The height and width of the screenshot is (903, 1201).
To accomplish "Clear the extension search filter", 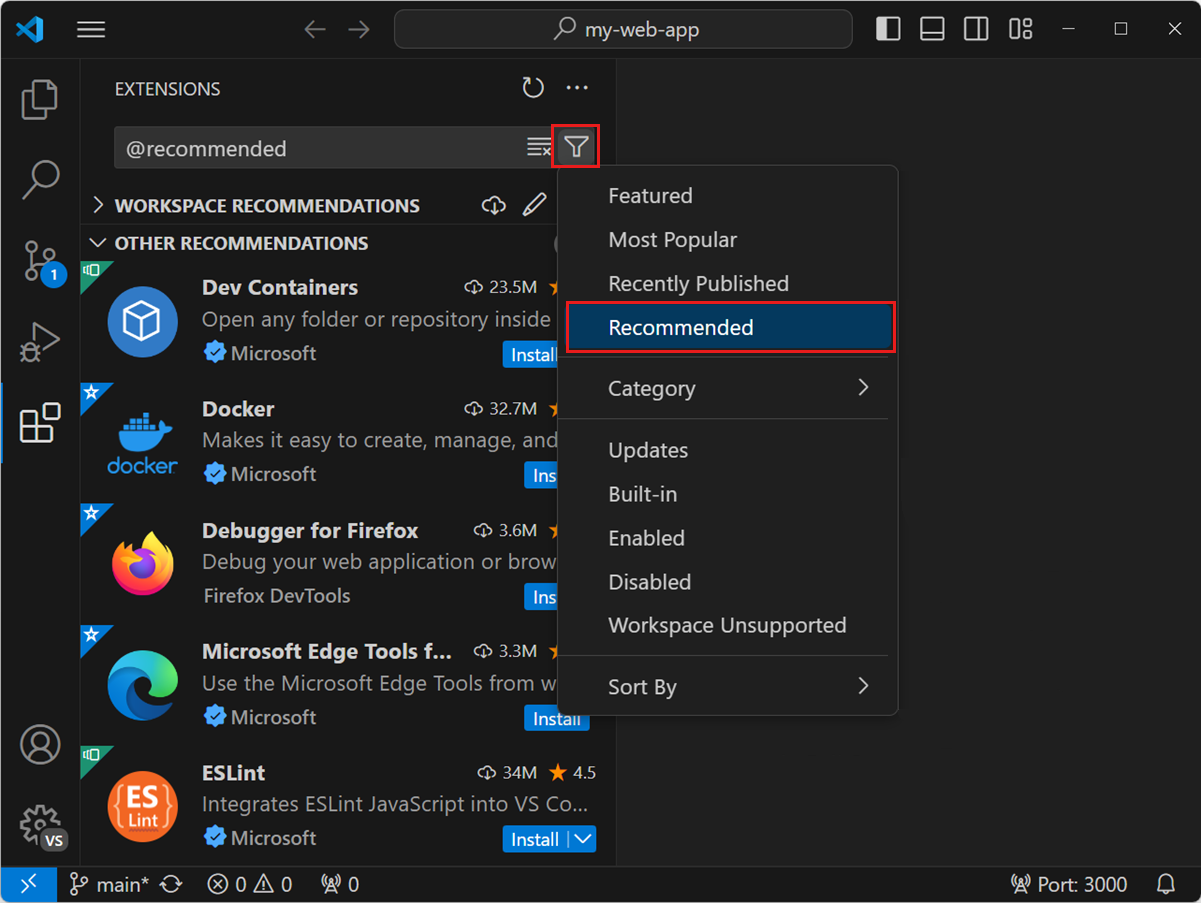I will tap(539, 146).
